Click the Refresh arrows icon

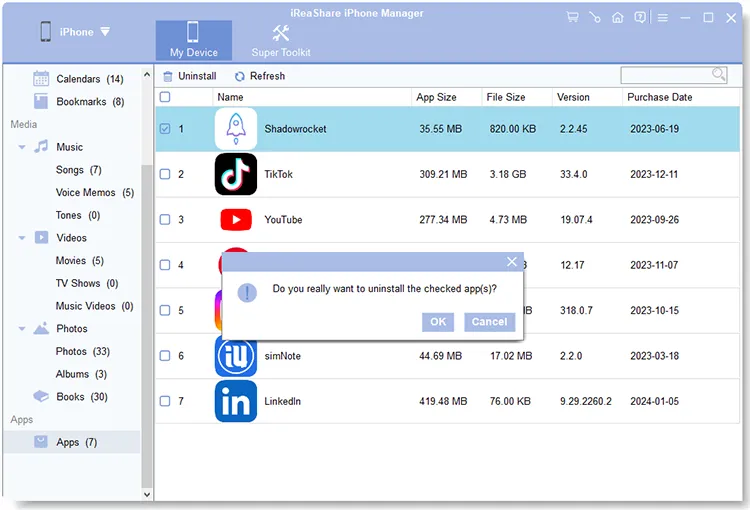pos(240,77)
